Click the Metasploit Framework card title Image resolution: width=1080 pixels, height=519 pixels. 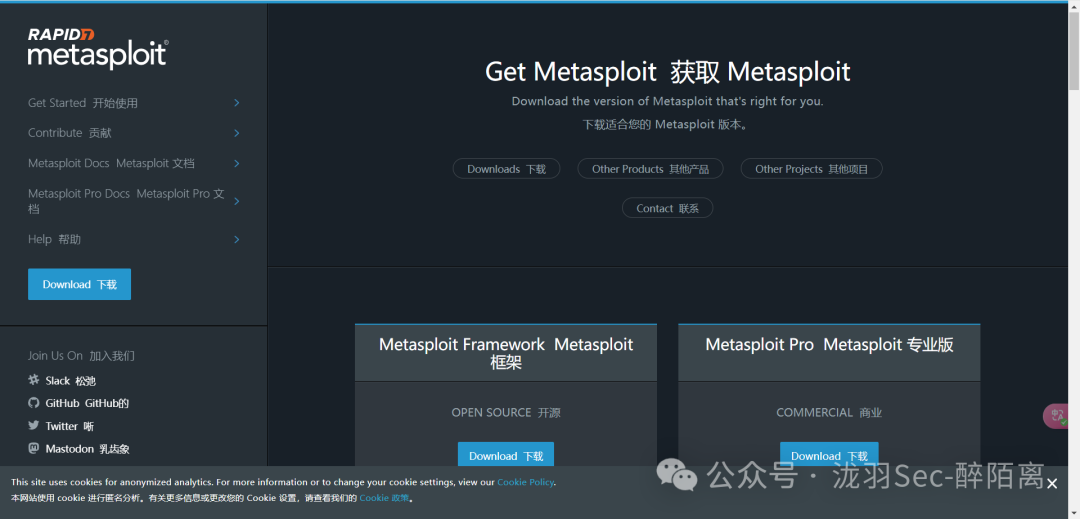pos(506,353)
